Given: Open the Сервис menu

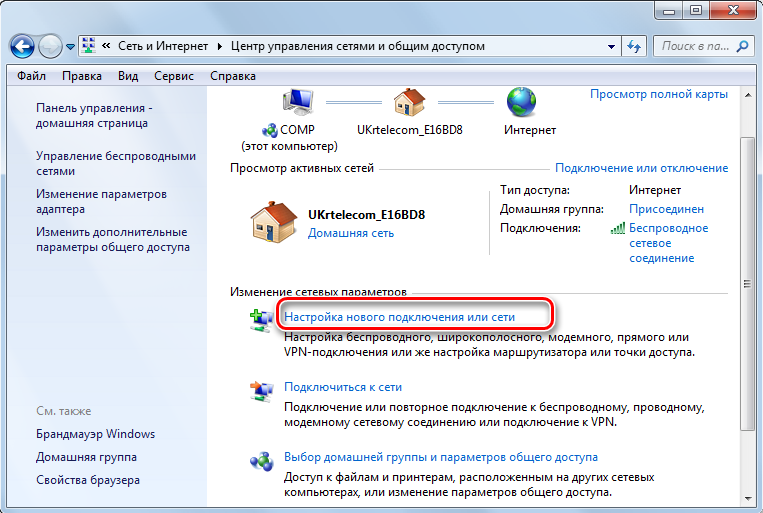Looking at the screenshot, I should [174, 76].
